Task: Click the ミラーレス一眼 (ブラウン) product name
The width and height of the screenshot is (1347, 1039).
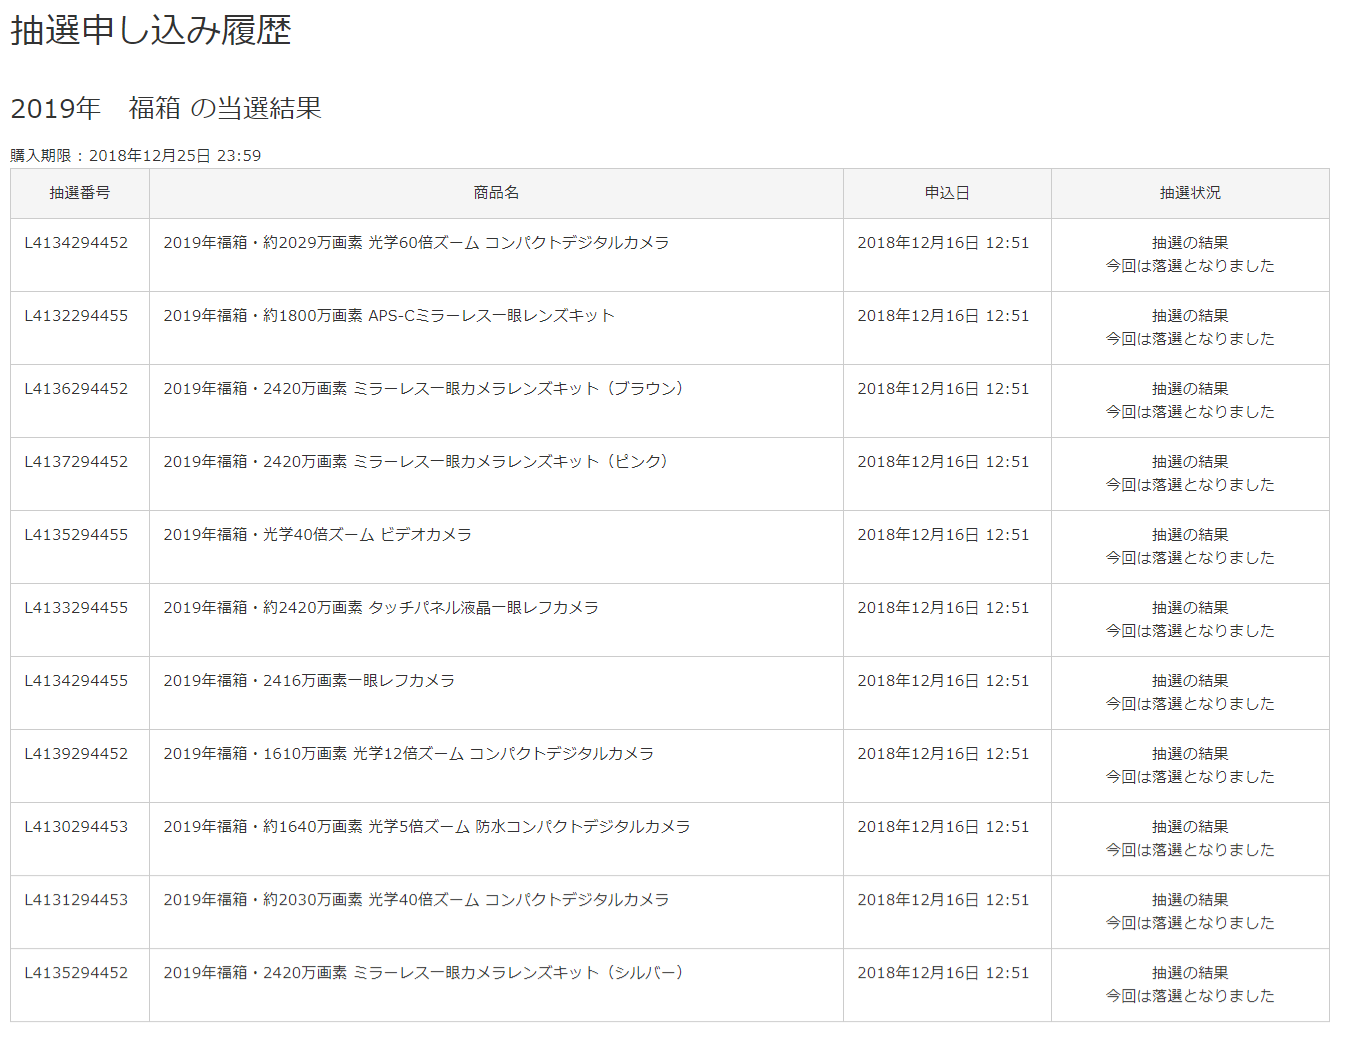Action: (x=423, y=389)
